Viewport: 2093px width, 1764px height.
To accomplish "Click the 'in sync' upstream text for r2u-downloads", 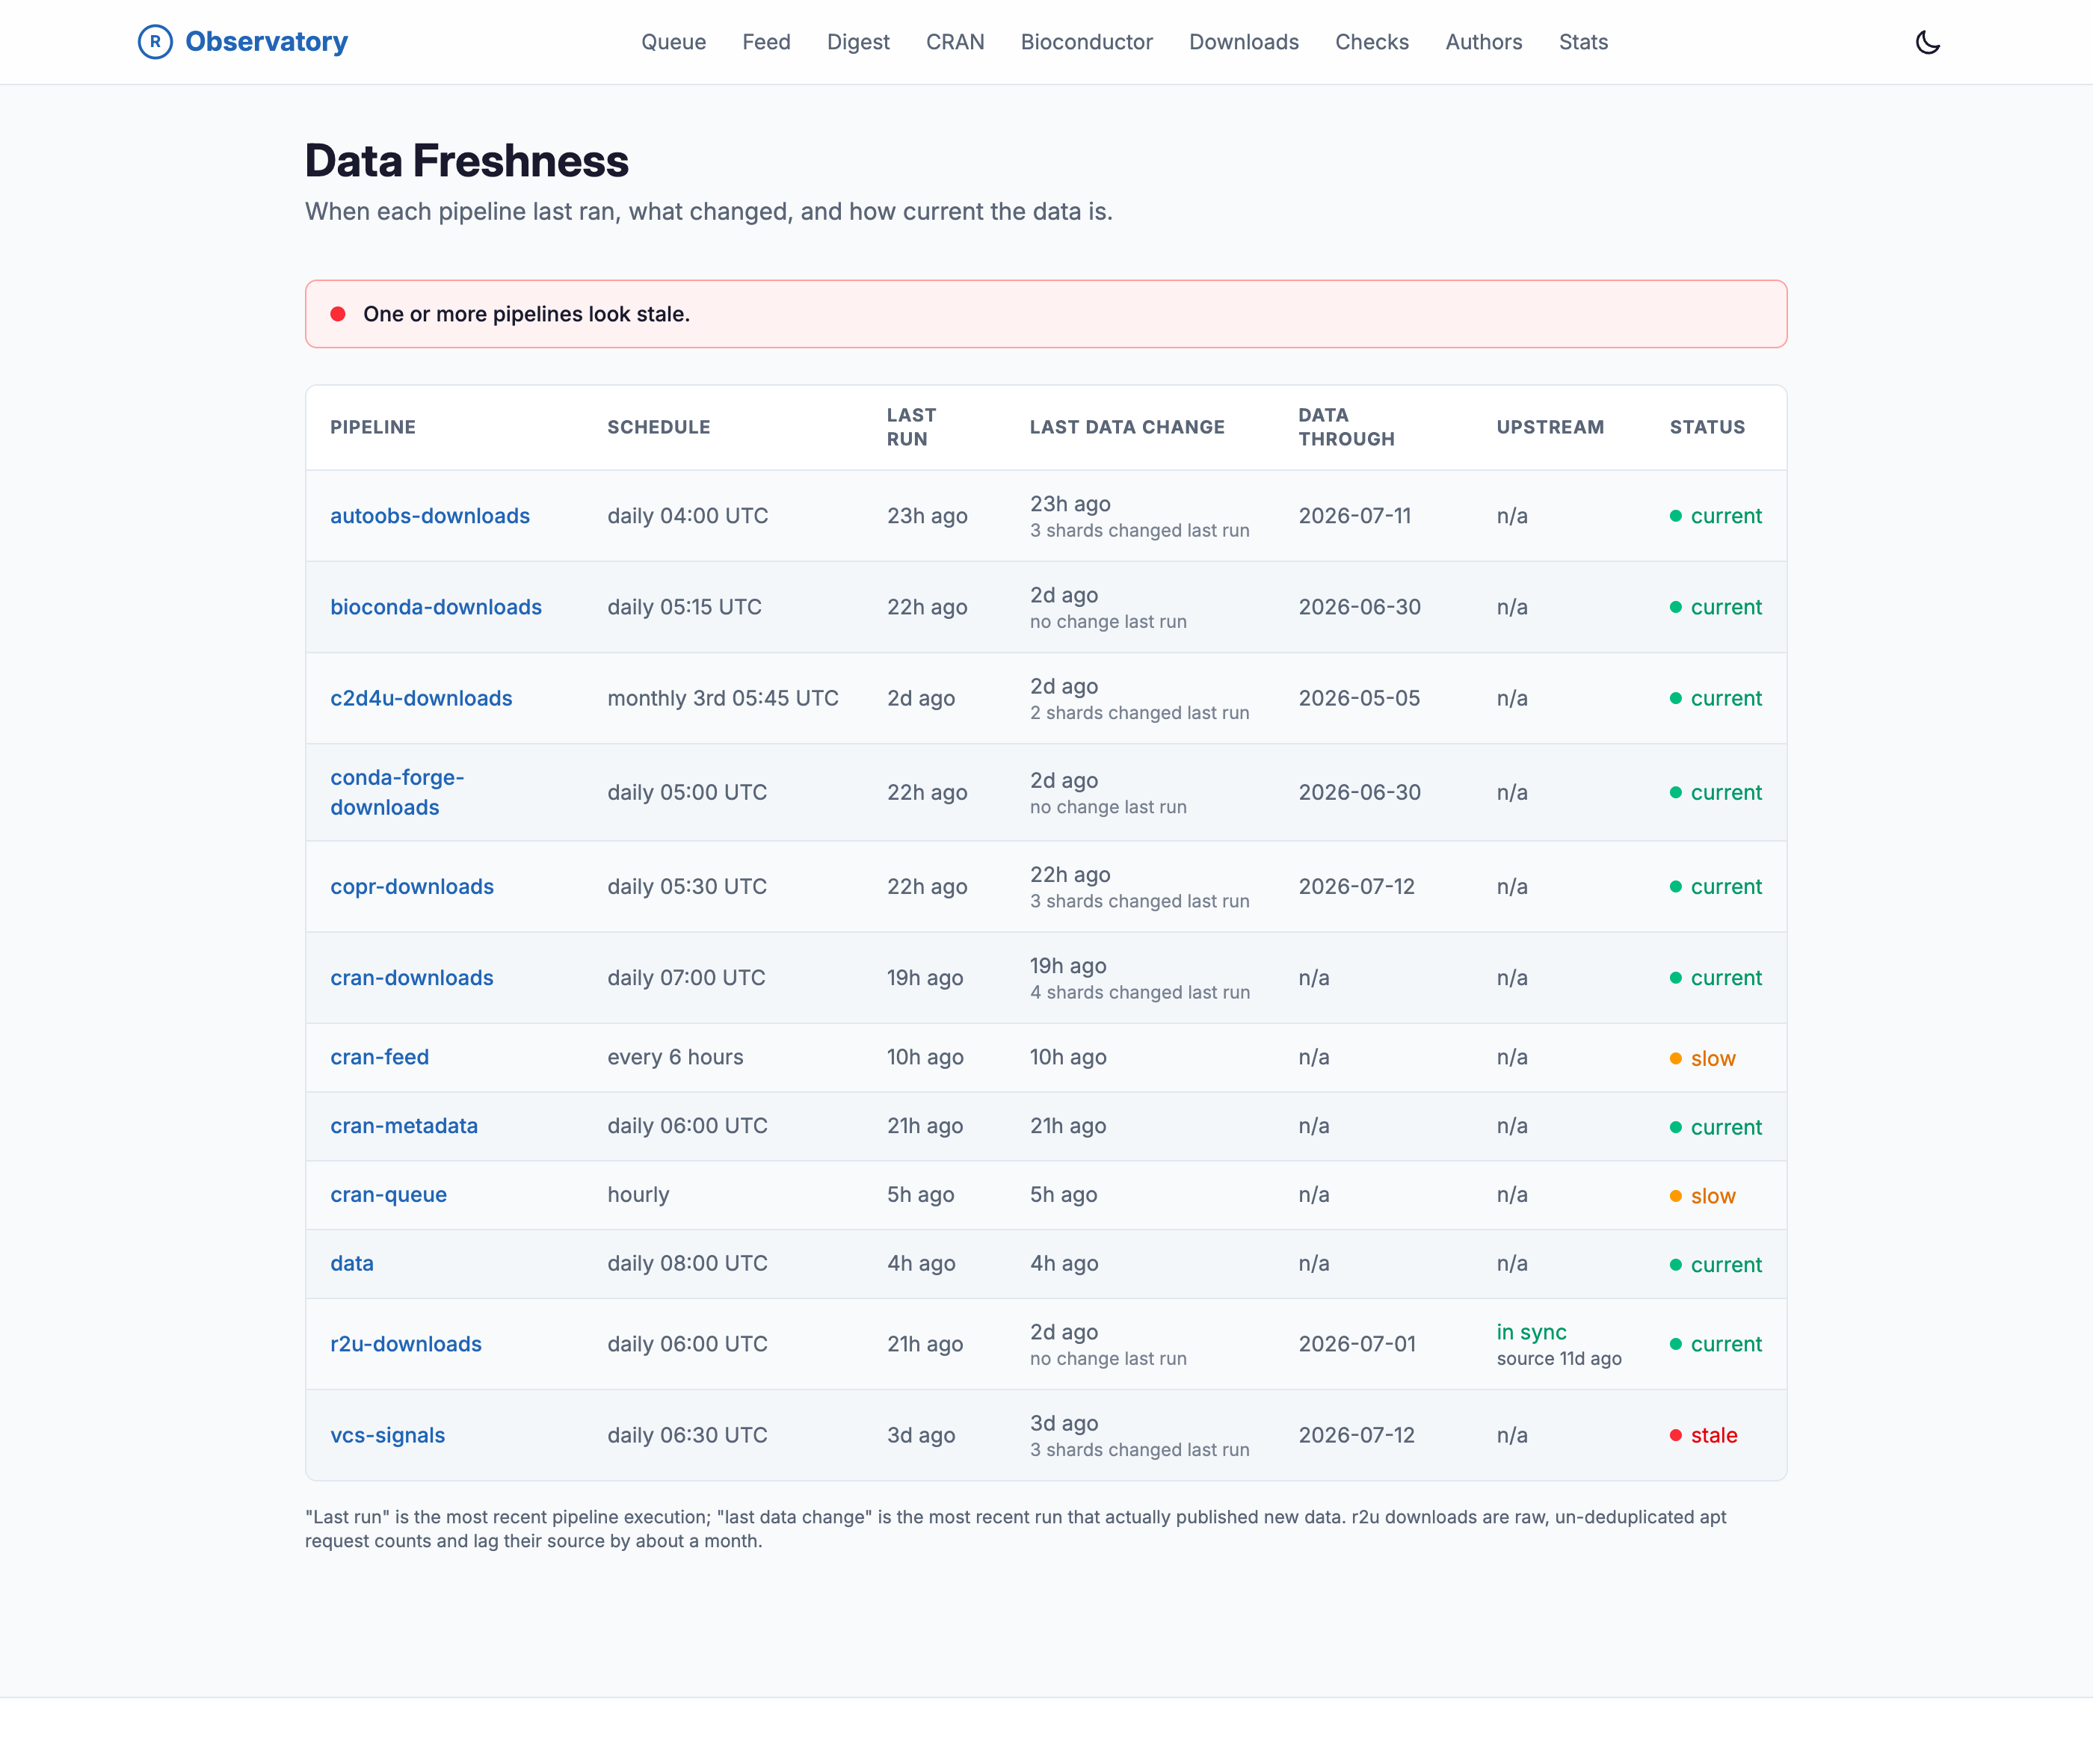I will (1531, 1332).
